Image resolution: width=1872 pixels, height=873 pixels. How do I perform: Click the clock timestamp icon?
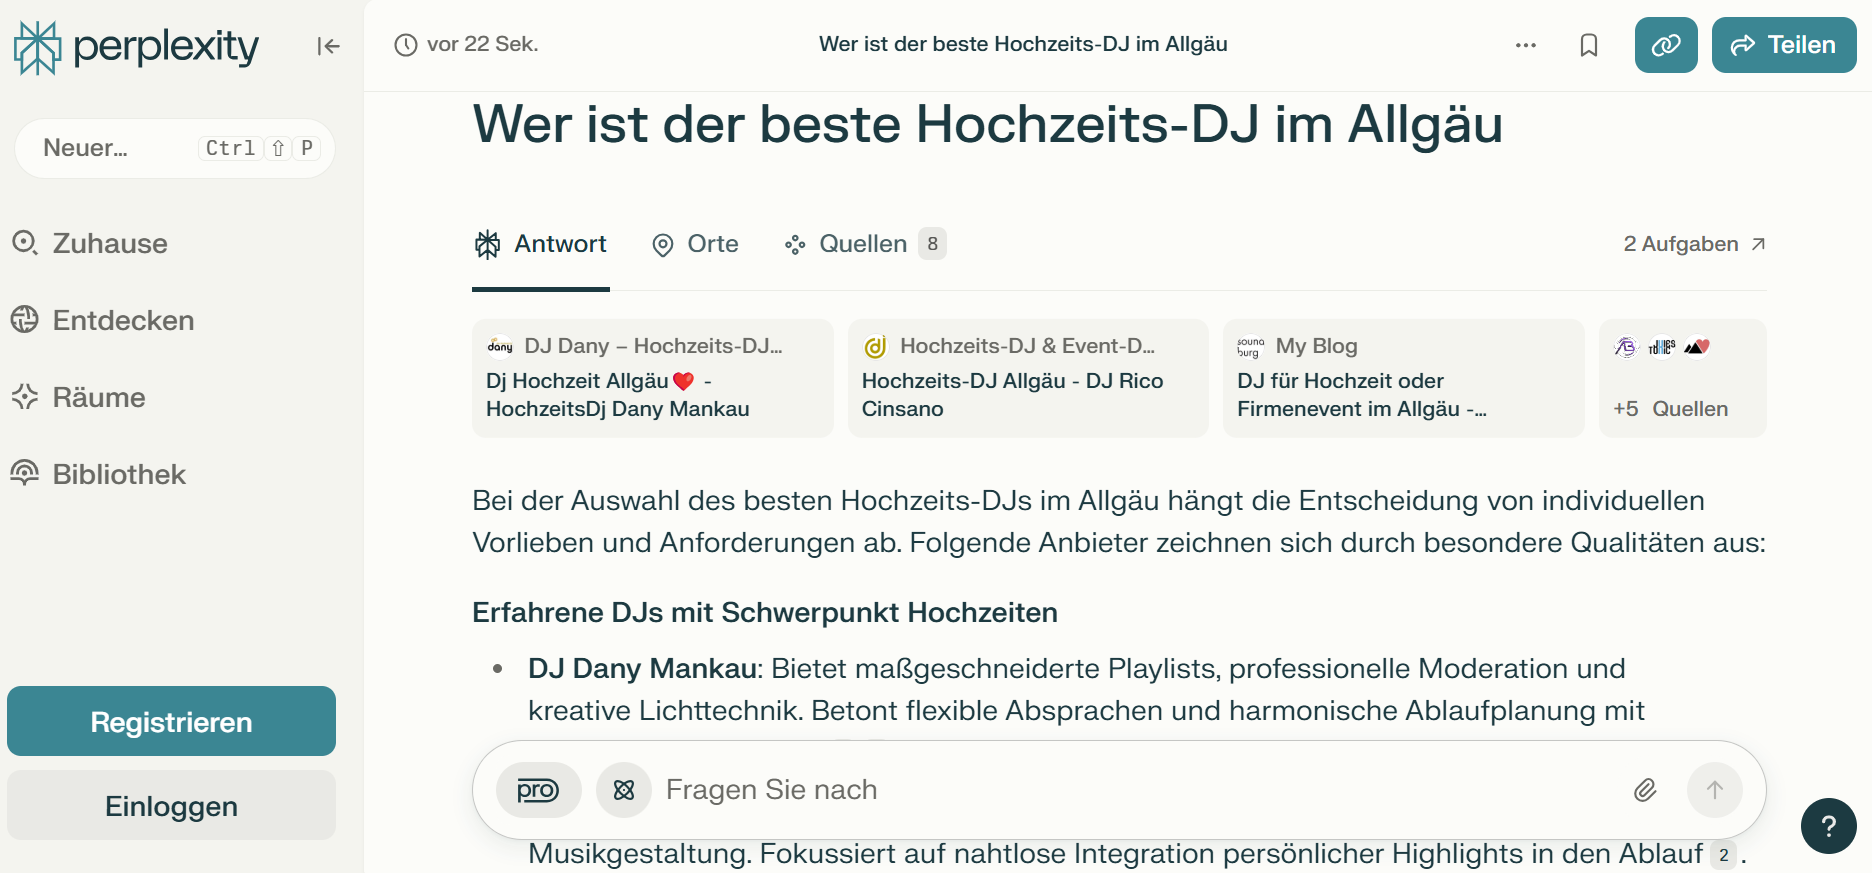pyautogui.click(x=405, y=45)
